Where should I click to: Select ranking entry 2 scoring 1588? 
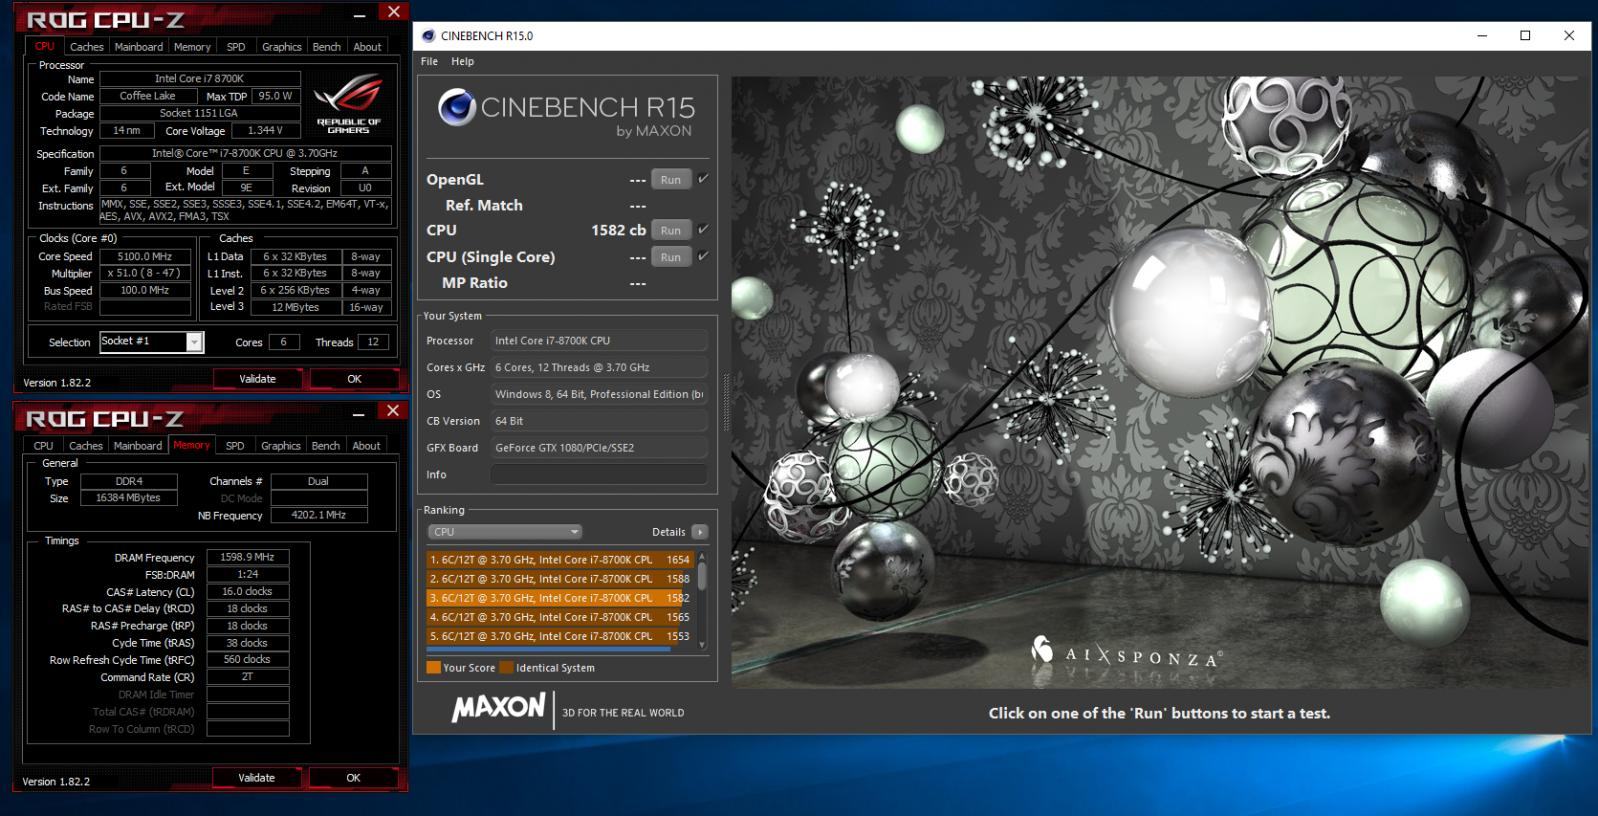click(x=560, y=579)
